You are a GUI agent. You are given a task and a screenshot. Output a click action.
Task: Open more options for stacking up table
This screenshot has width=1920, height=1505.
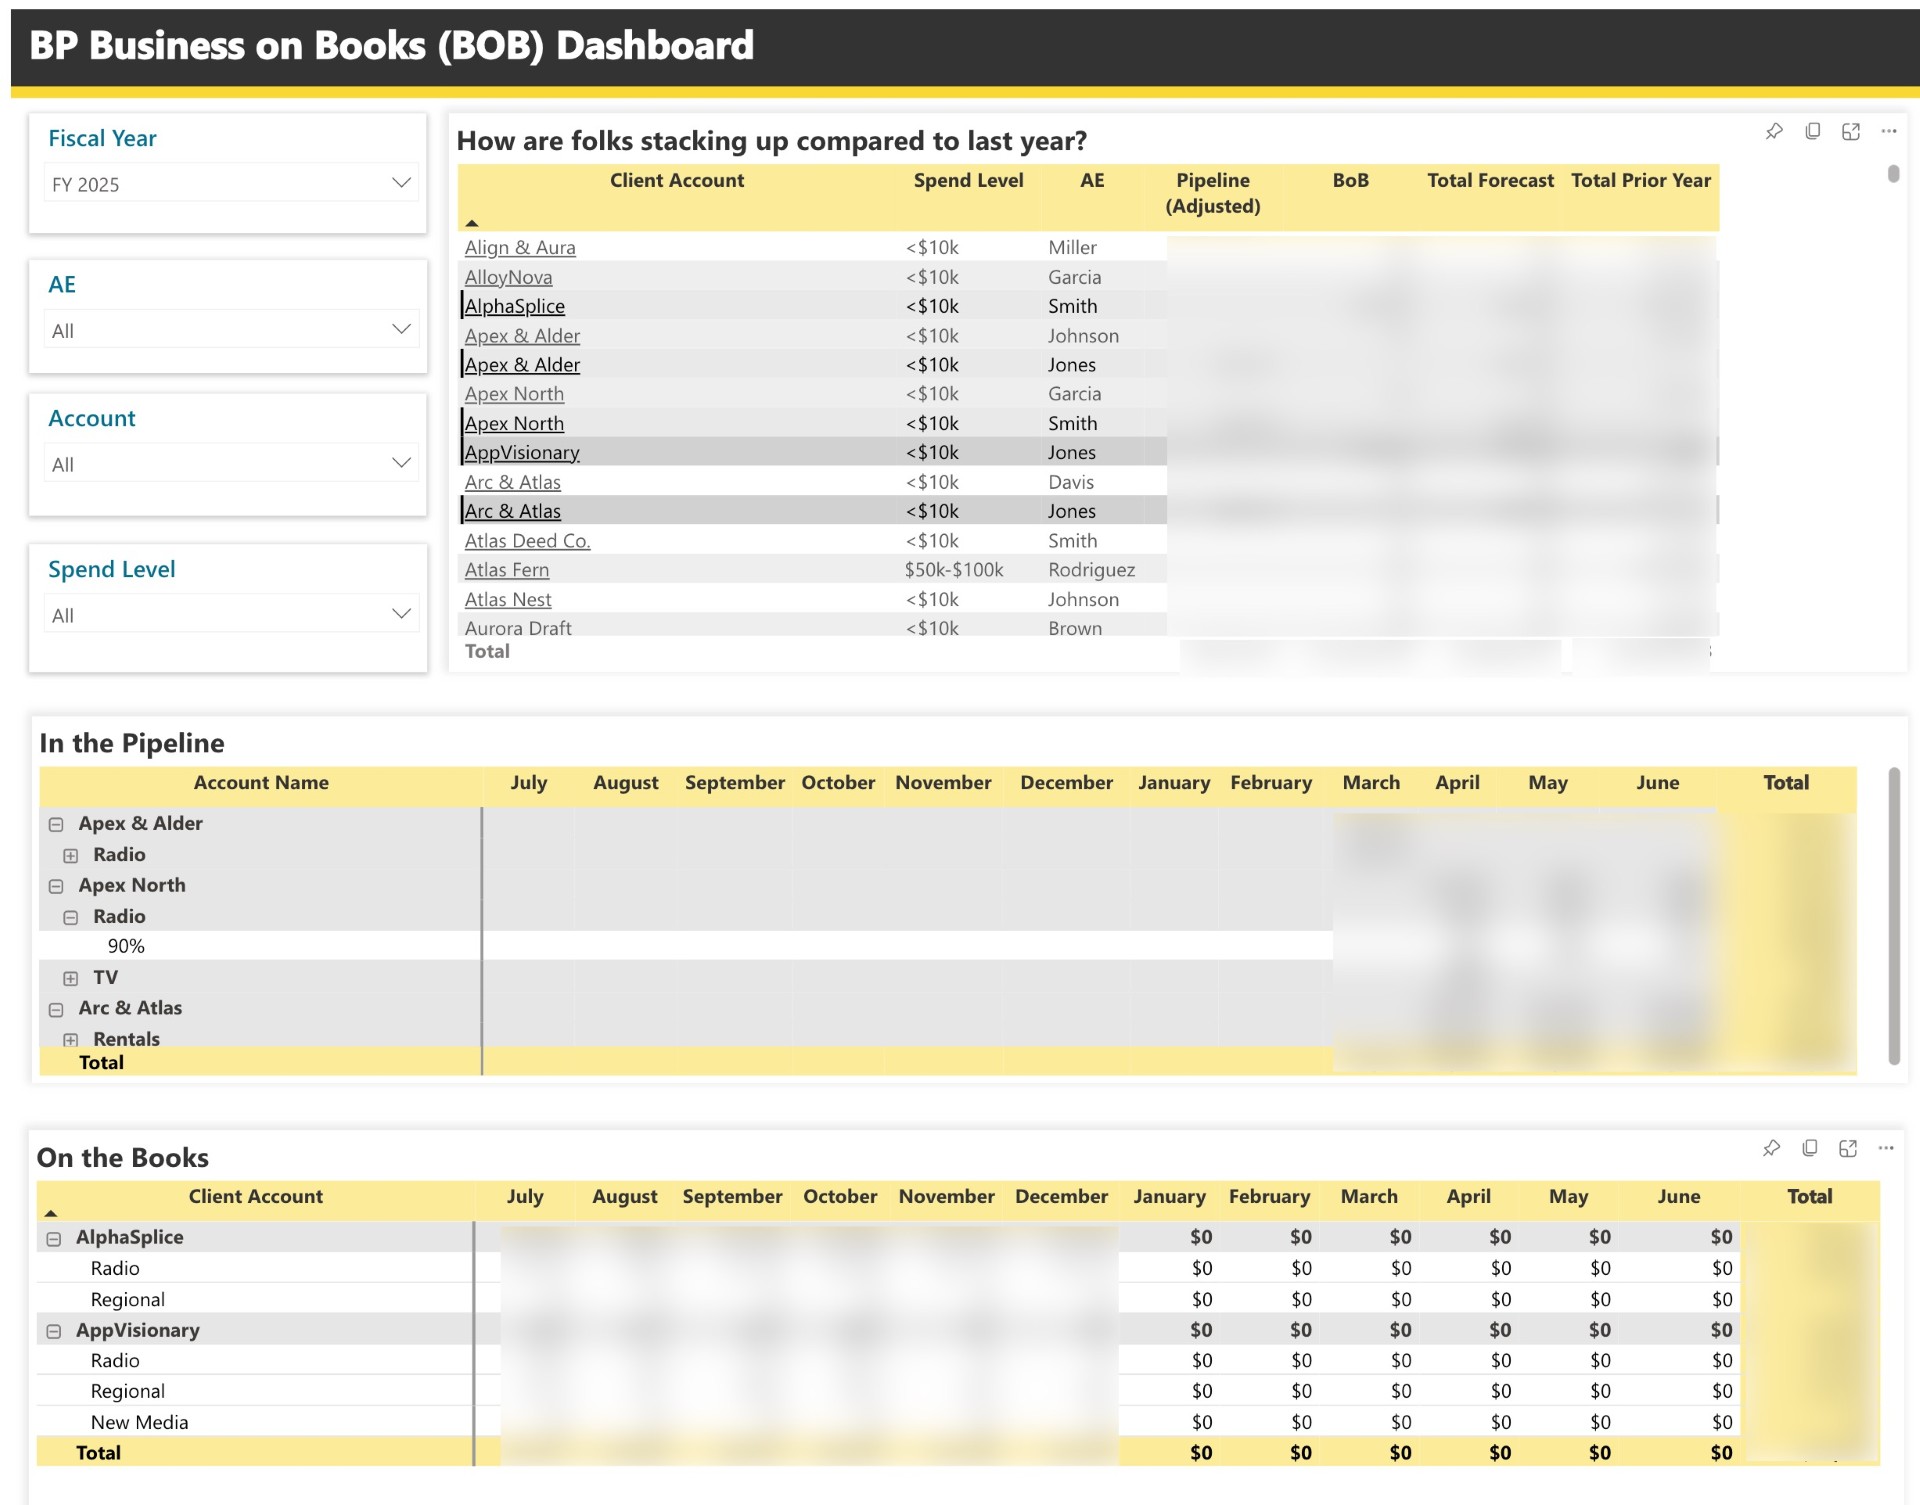pyautogui.click(x=1889, y=131)
